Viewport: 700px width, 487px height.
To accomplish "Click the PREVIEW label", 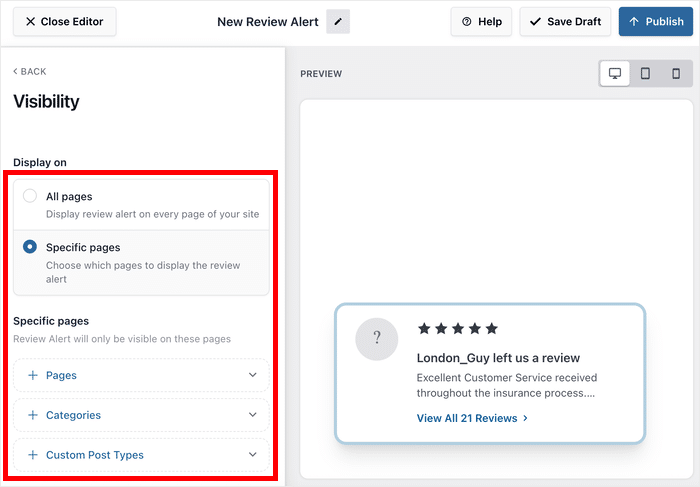I will [321, 74].
